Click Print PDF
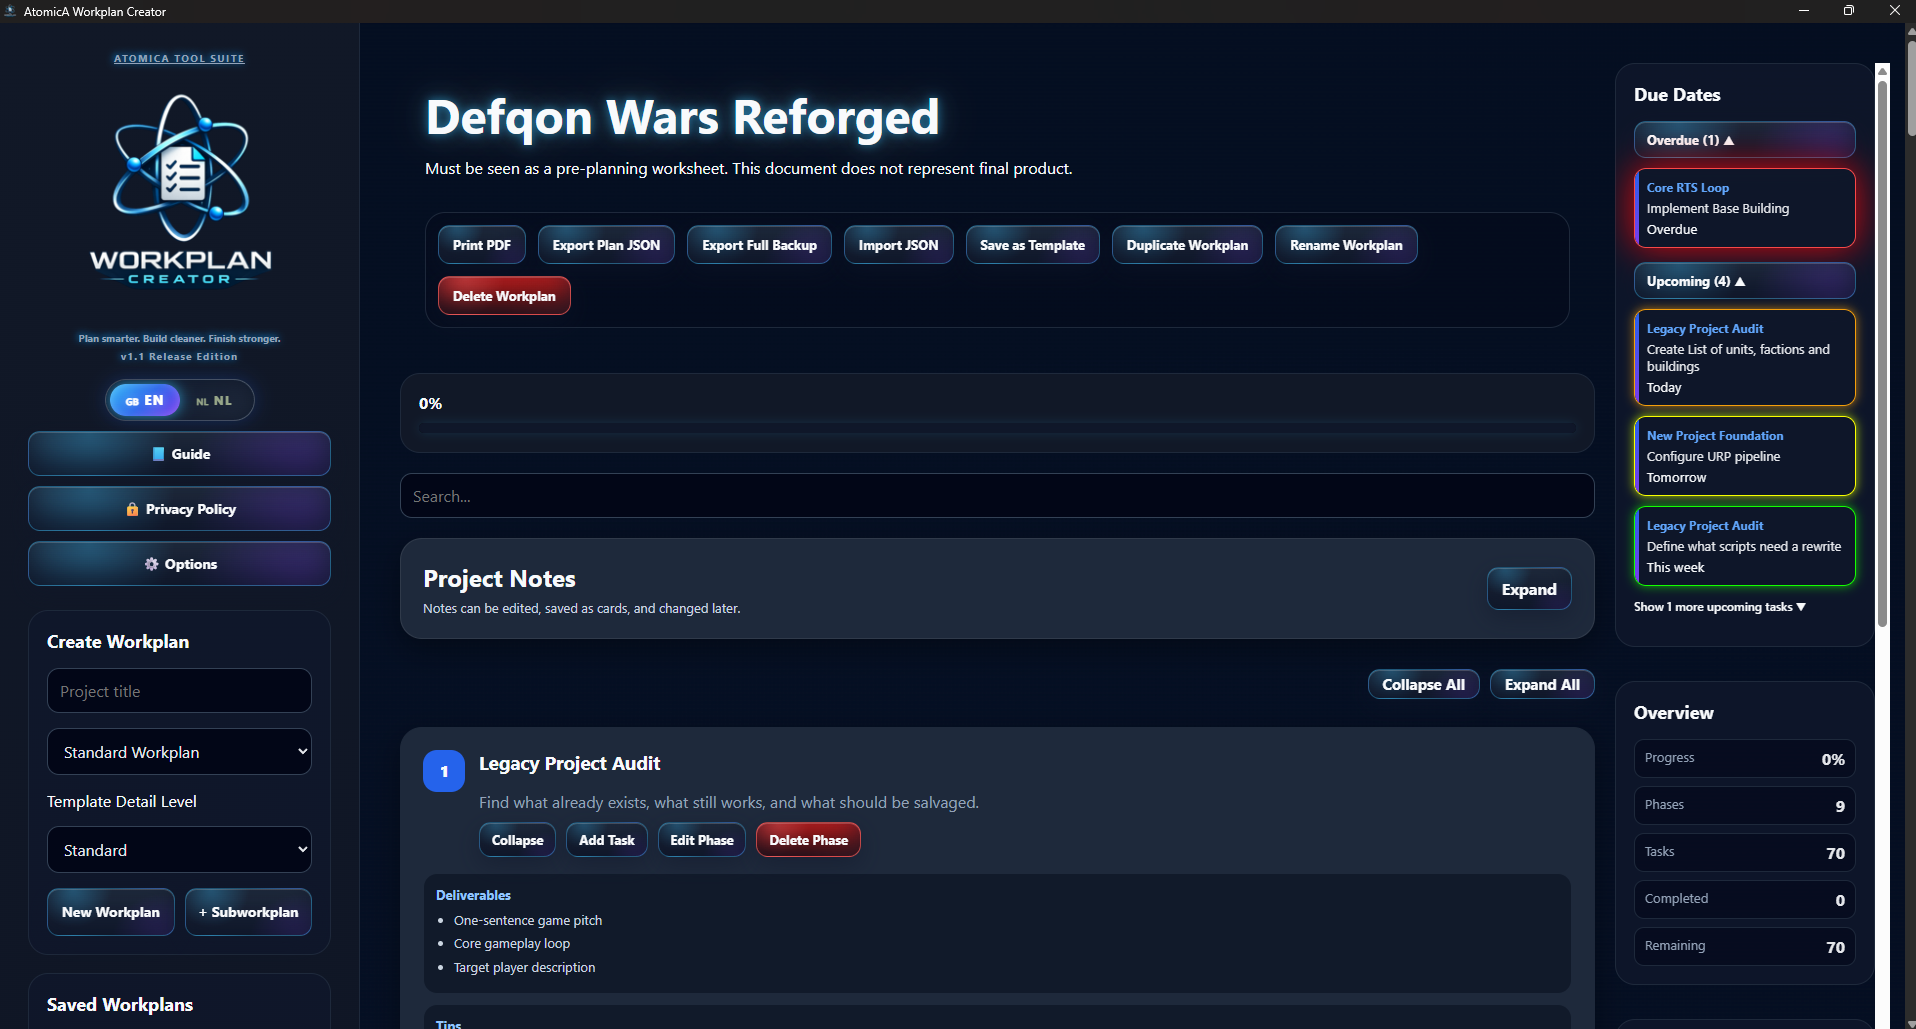This screenshot has height=1029, width=1916. [481, 245]
